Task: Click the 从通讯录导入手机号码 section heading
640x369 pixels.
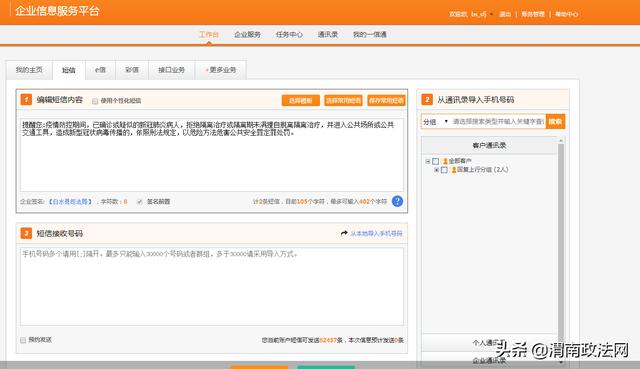Action: [476, 100]
